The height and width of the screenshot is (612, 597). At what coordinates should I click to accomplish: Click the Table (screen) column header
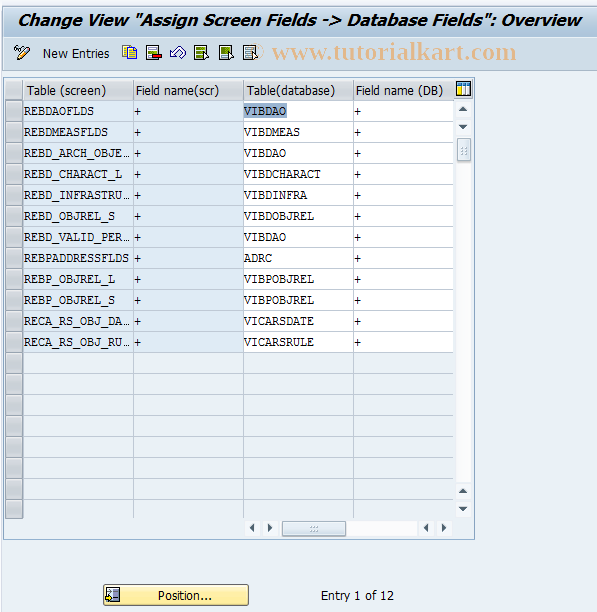pyautogui.click(x=78, y=91)
